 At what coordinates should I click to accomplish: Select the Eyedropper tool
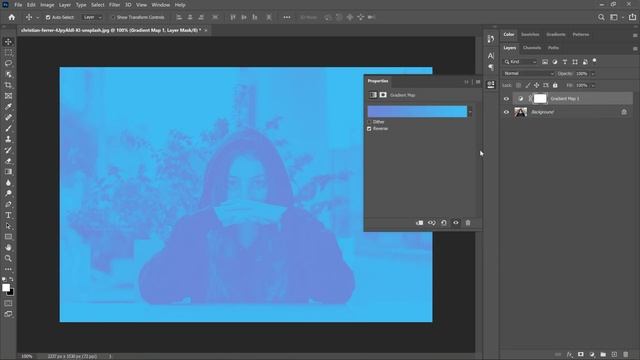[8, 107]
